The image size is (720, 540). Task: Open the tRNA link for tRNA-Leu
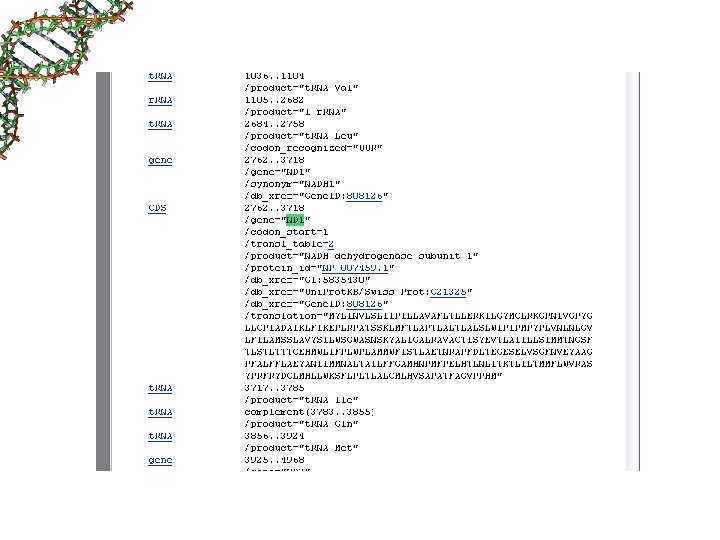click(x=160, y=124)
